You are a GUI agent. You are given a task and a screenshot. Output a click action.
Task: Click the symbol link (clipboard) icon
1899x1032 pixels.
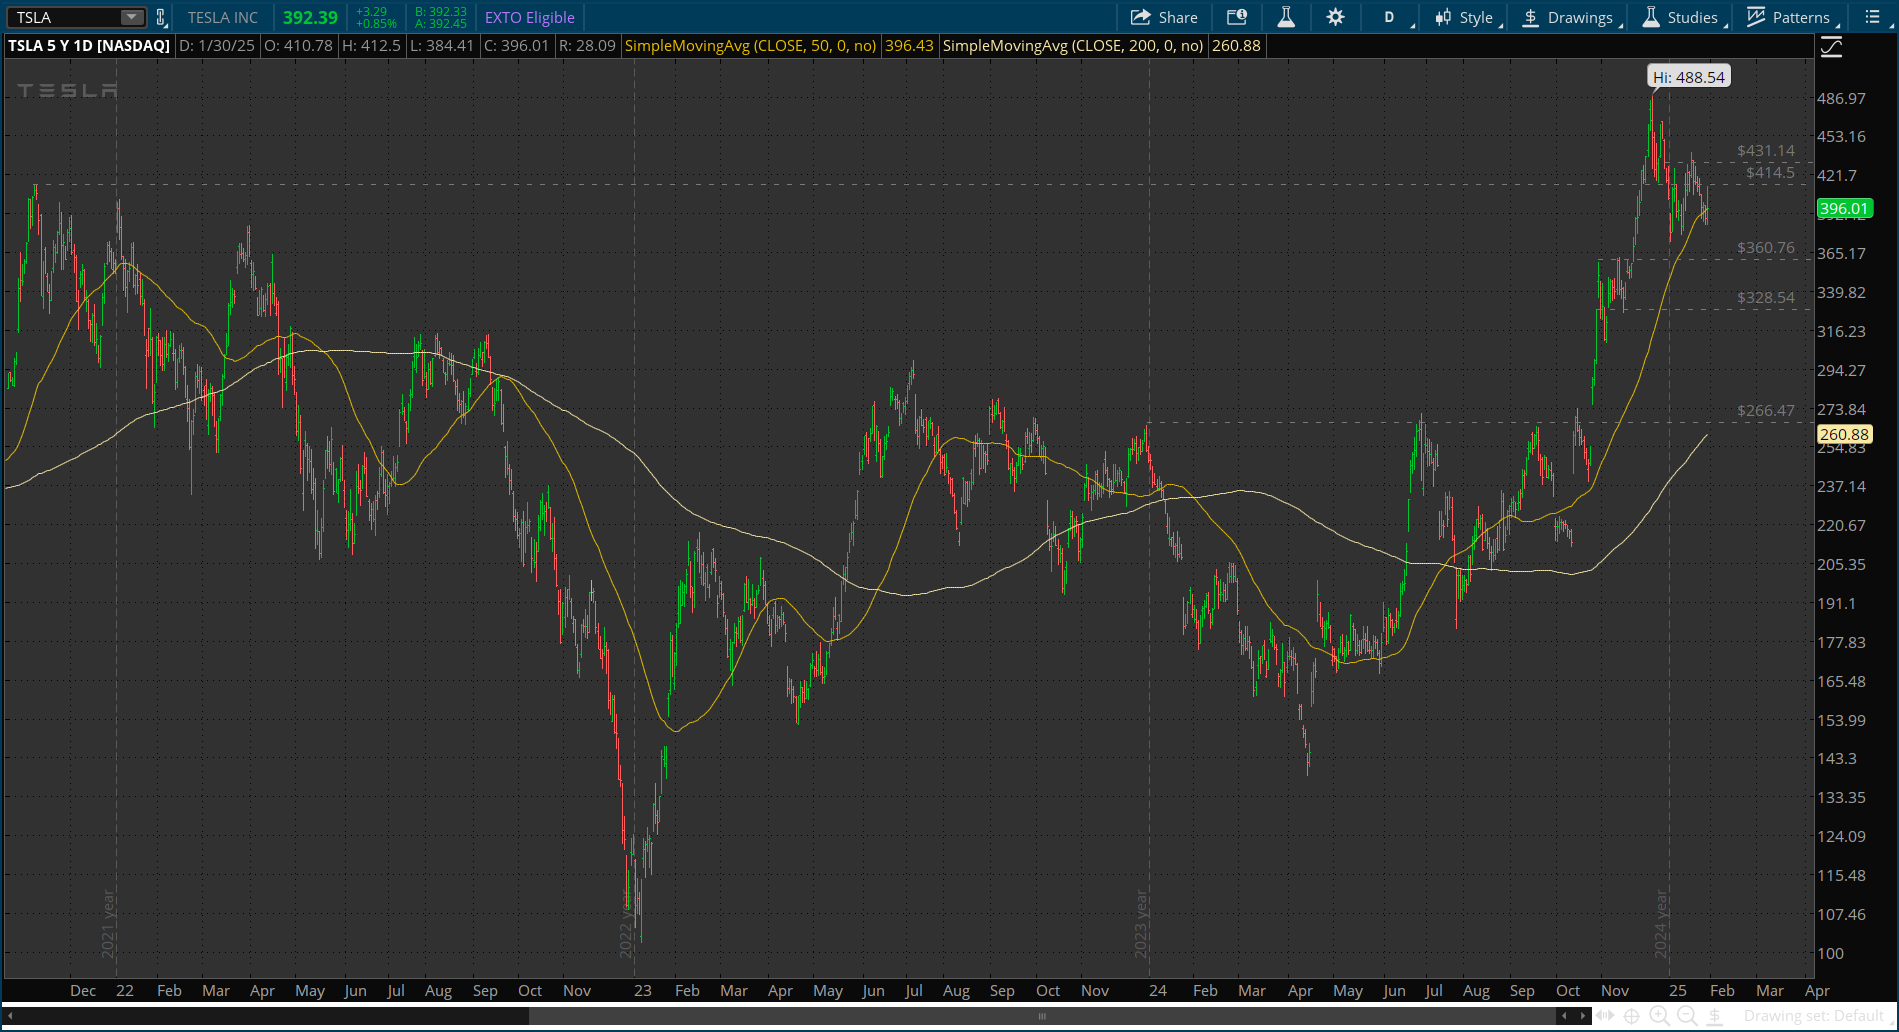pyautogui.click(x=160, y=17)
